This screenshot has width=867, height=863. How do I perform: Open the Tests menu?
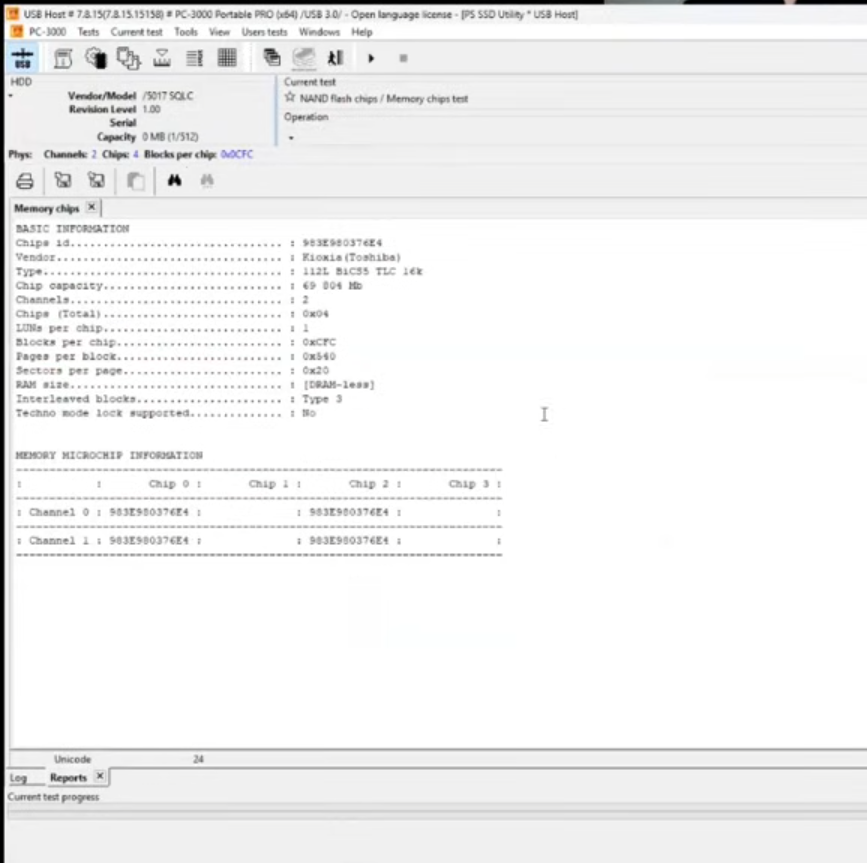click(x=88, y=32)
